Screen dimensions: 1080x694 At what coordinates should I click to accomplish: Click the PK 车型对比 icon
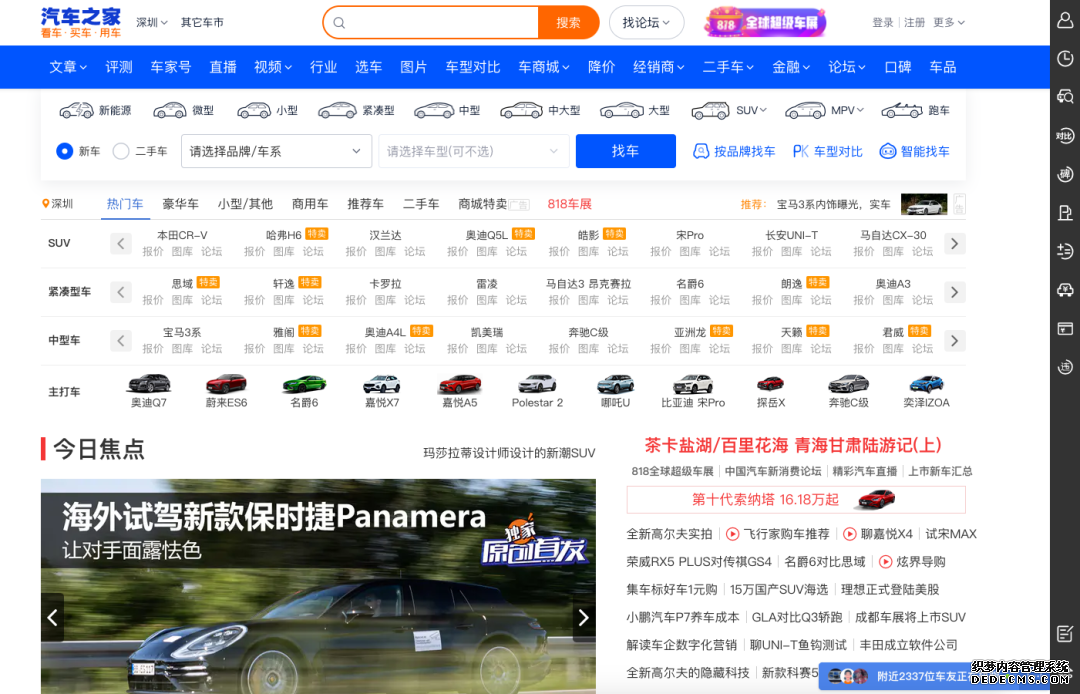pos(799,150)
